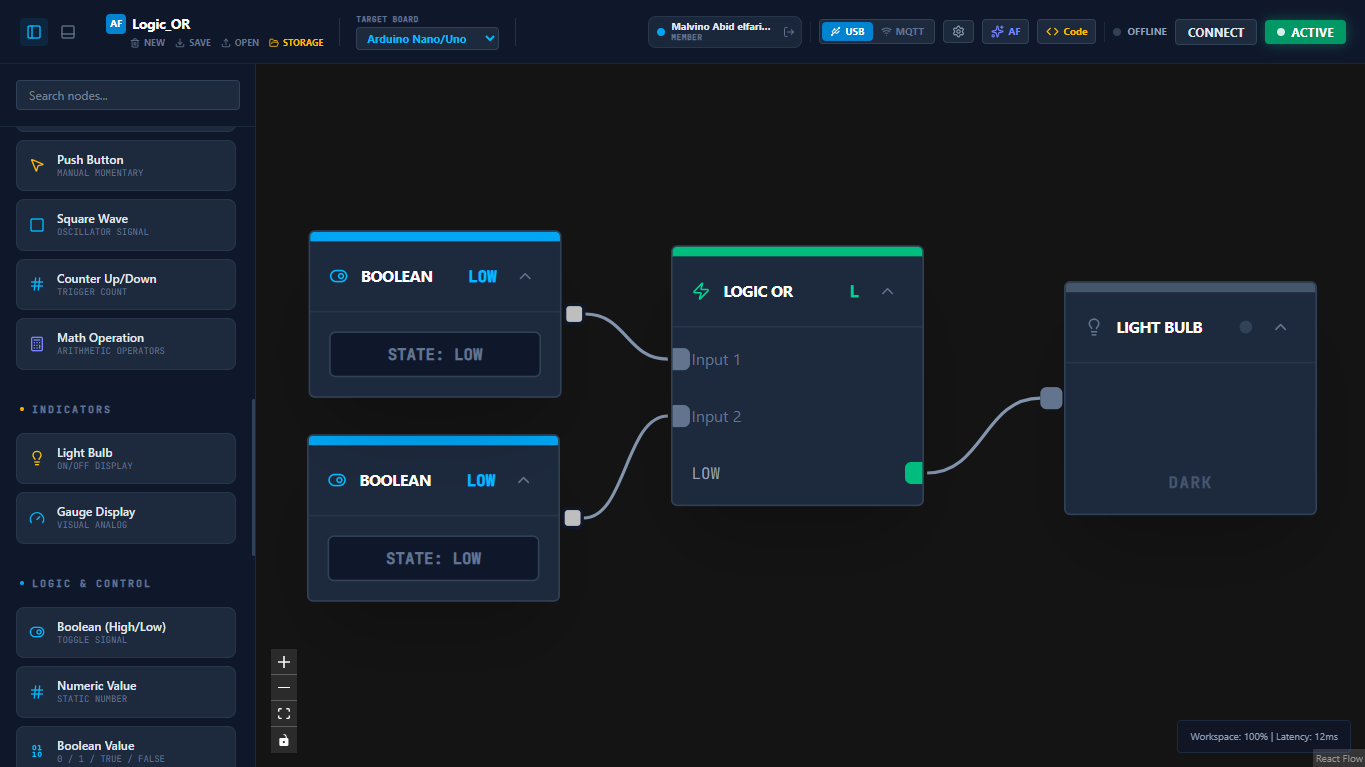Image resolution: width=1365 pixels, height=767 pixels.
Task: Click the LIGHT BULB input handle
Action: click(x=1051, y=398)
